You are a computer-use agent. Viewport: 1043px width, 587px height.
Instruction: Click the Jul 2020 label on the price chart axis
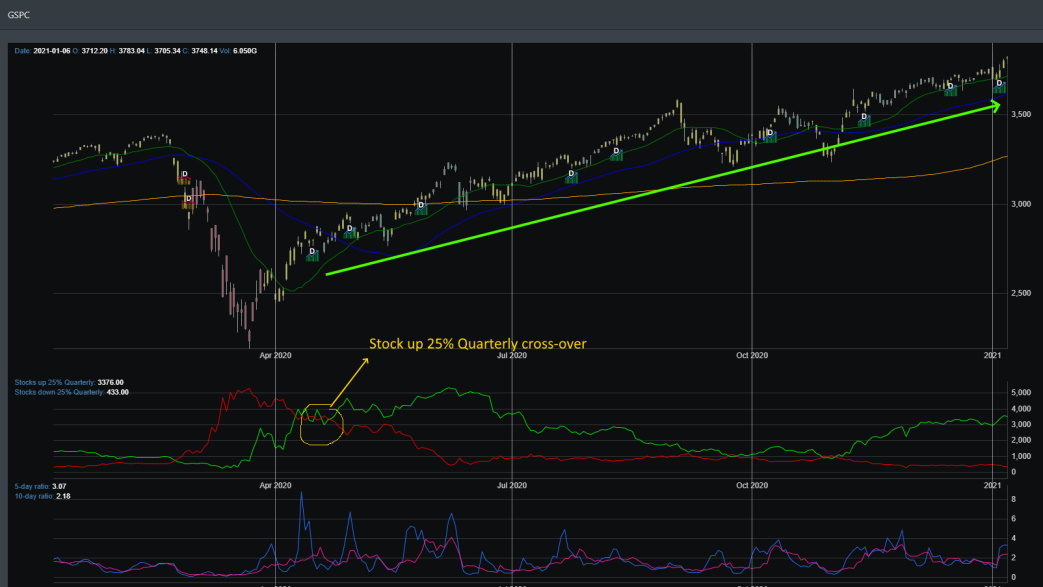tap(511, 355)
